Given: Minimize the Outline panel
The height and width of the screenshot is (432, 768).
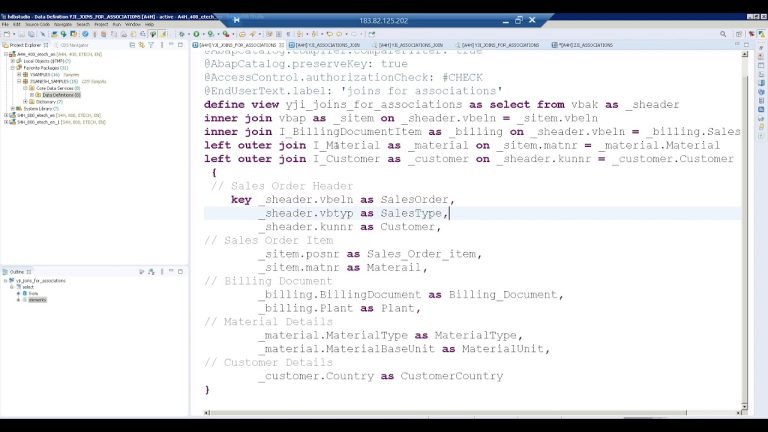Looking at the screenshot, I should [173, 271].
